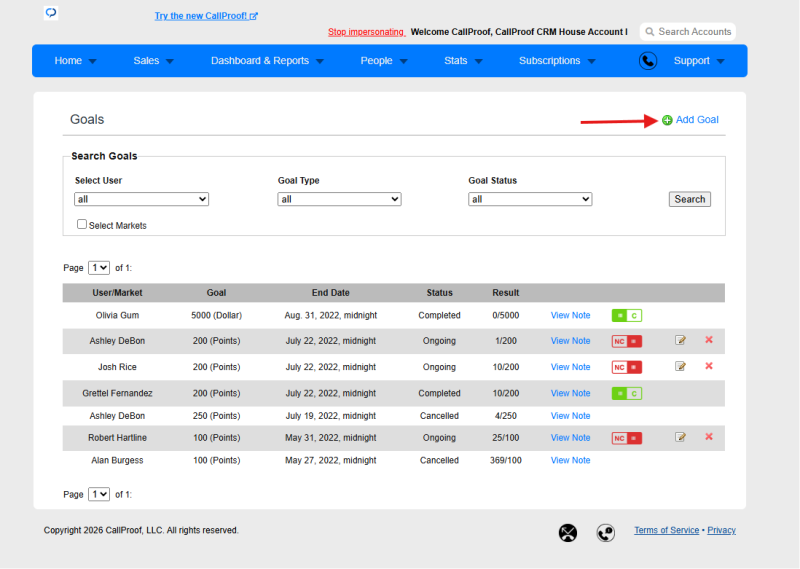The width and height of the screenshot is (800, 569).
Task: Delete Josh Rice's goal with red X
Action: [709, 366]
